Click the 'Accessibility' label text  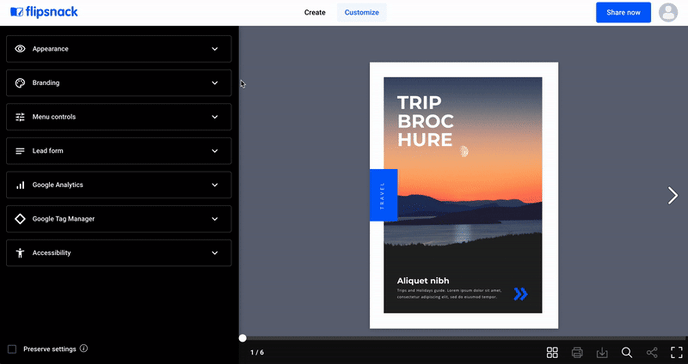52,253
